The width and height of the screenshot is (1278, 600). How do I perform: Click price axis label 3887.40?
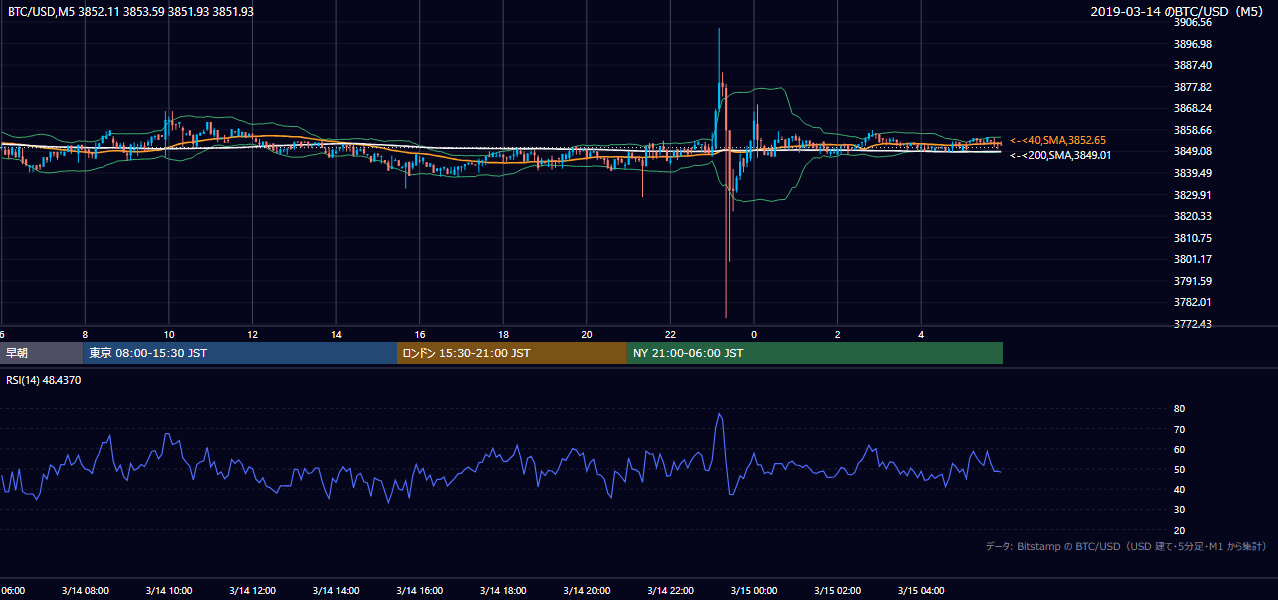(x=1193, y=65)
